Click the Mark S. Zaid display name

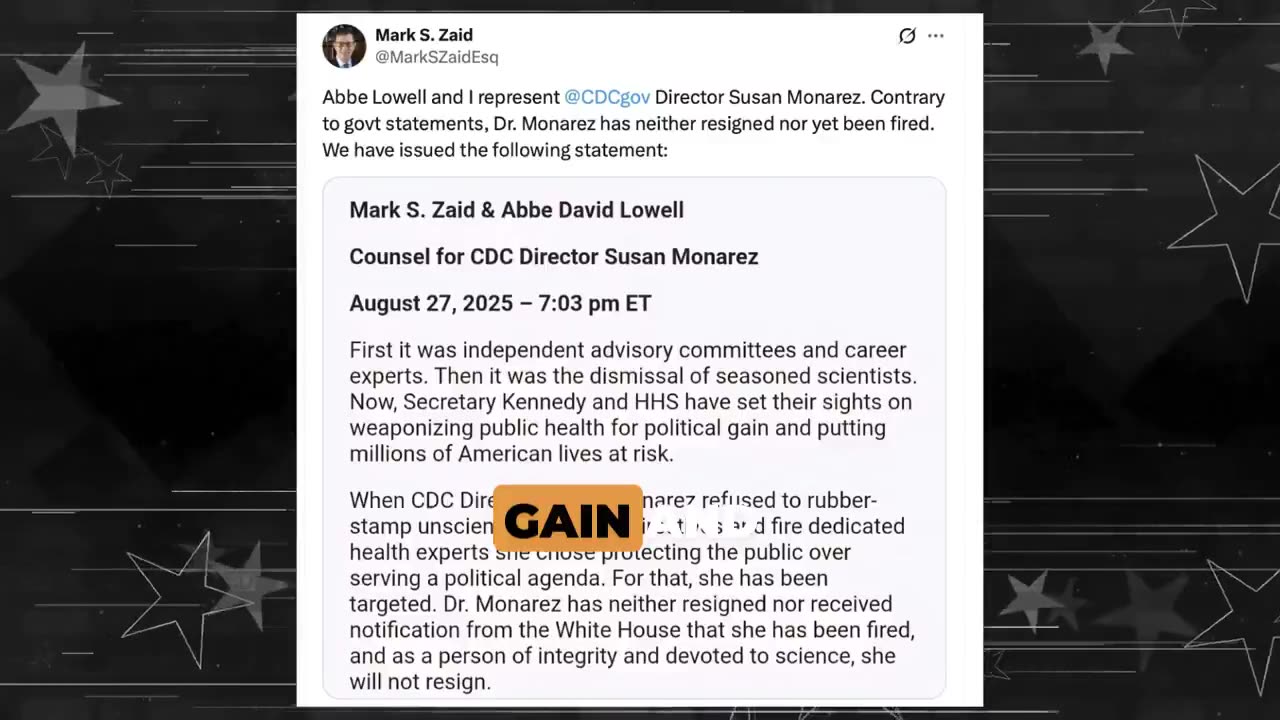coord(424,35)
